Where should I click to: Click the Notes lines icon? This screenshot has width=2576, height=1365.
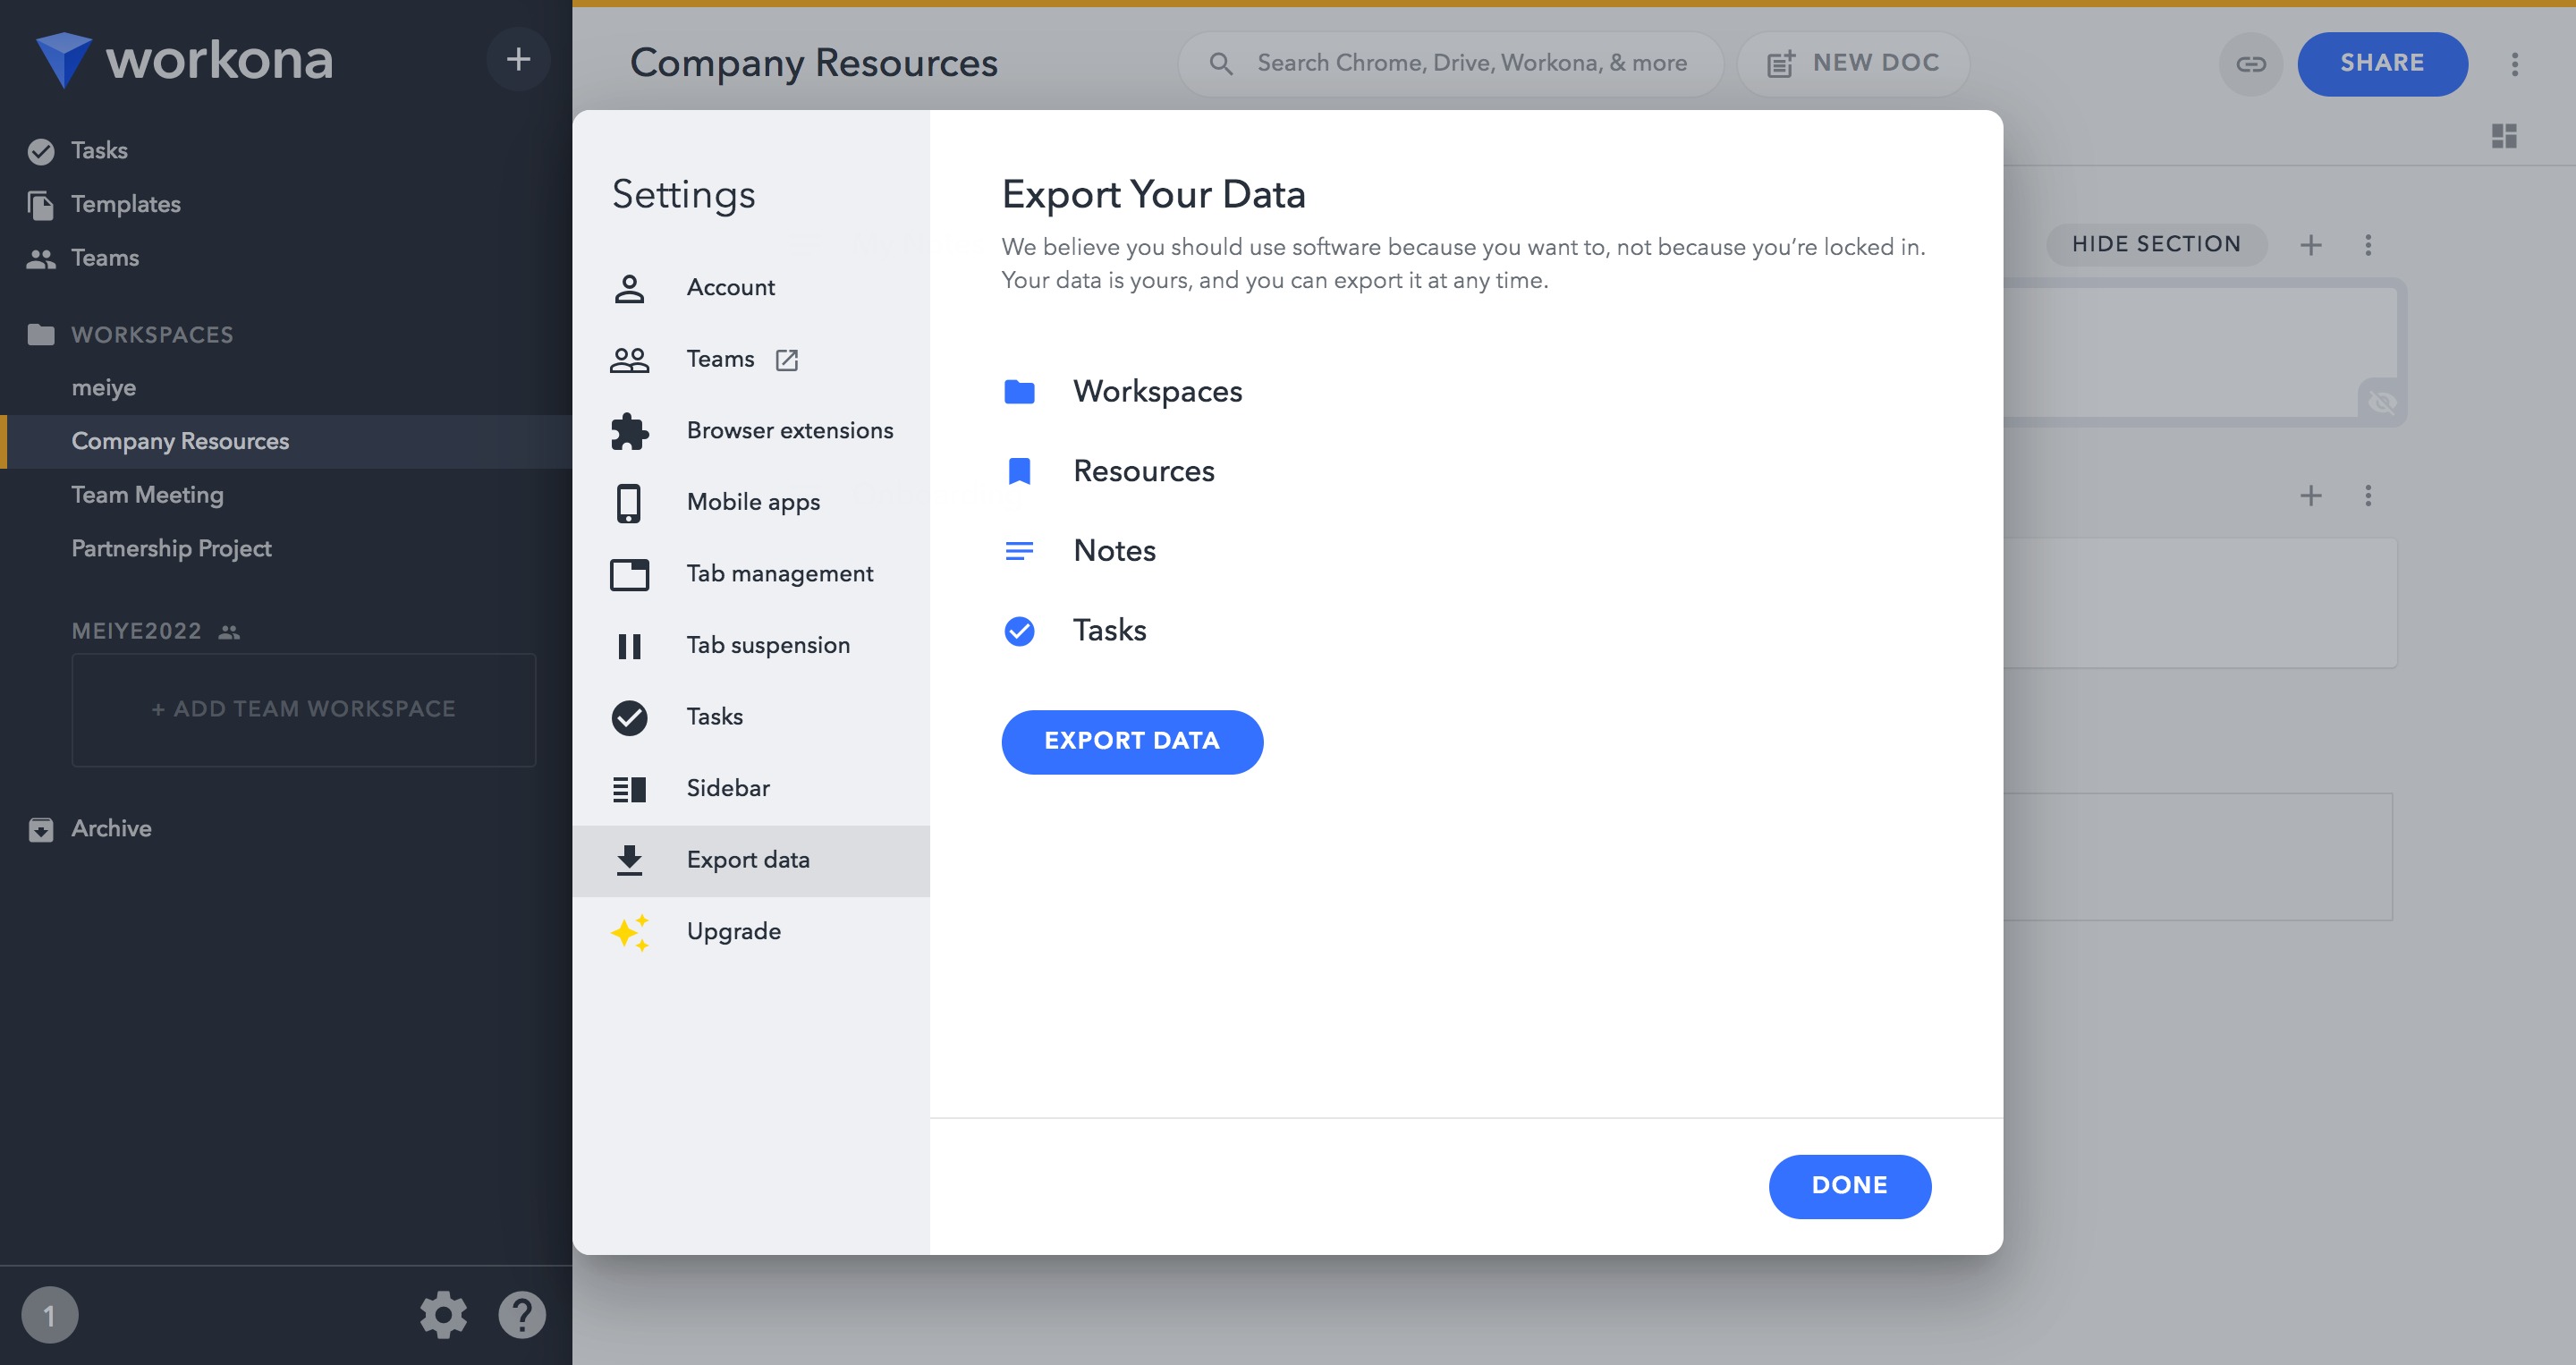(x=1019, y=551)
